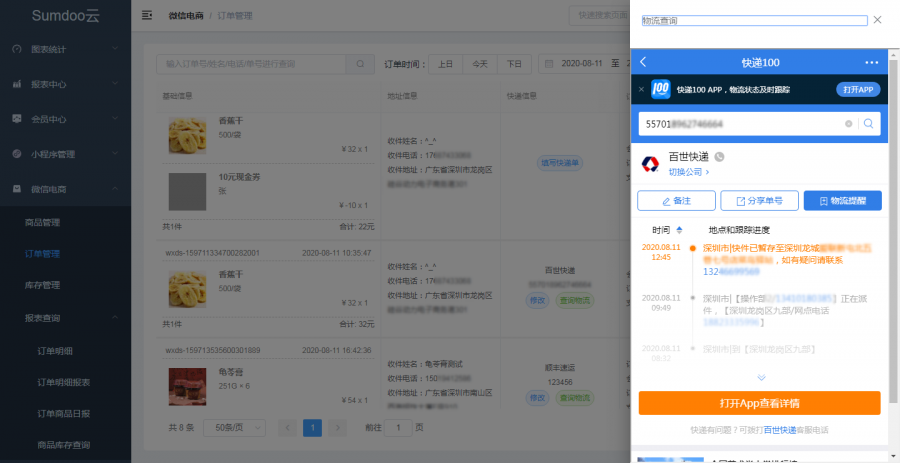The width and height of the screenshot is (900, 463).
Task: Open 50条/页 page size dropdown
Action: [234, 427]
